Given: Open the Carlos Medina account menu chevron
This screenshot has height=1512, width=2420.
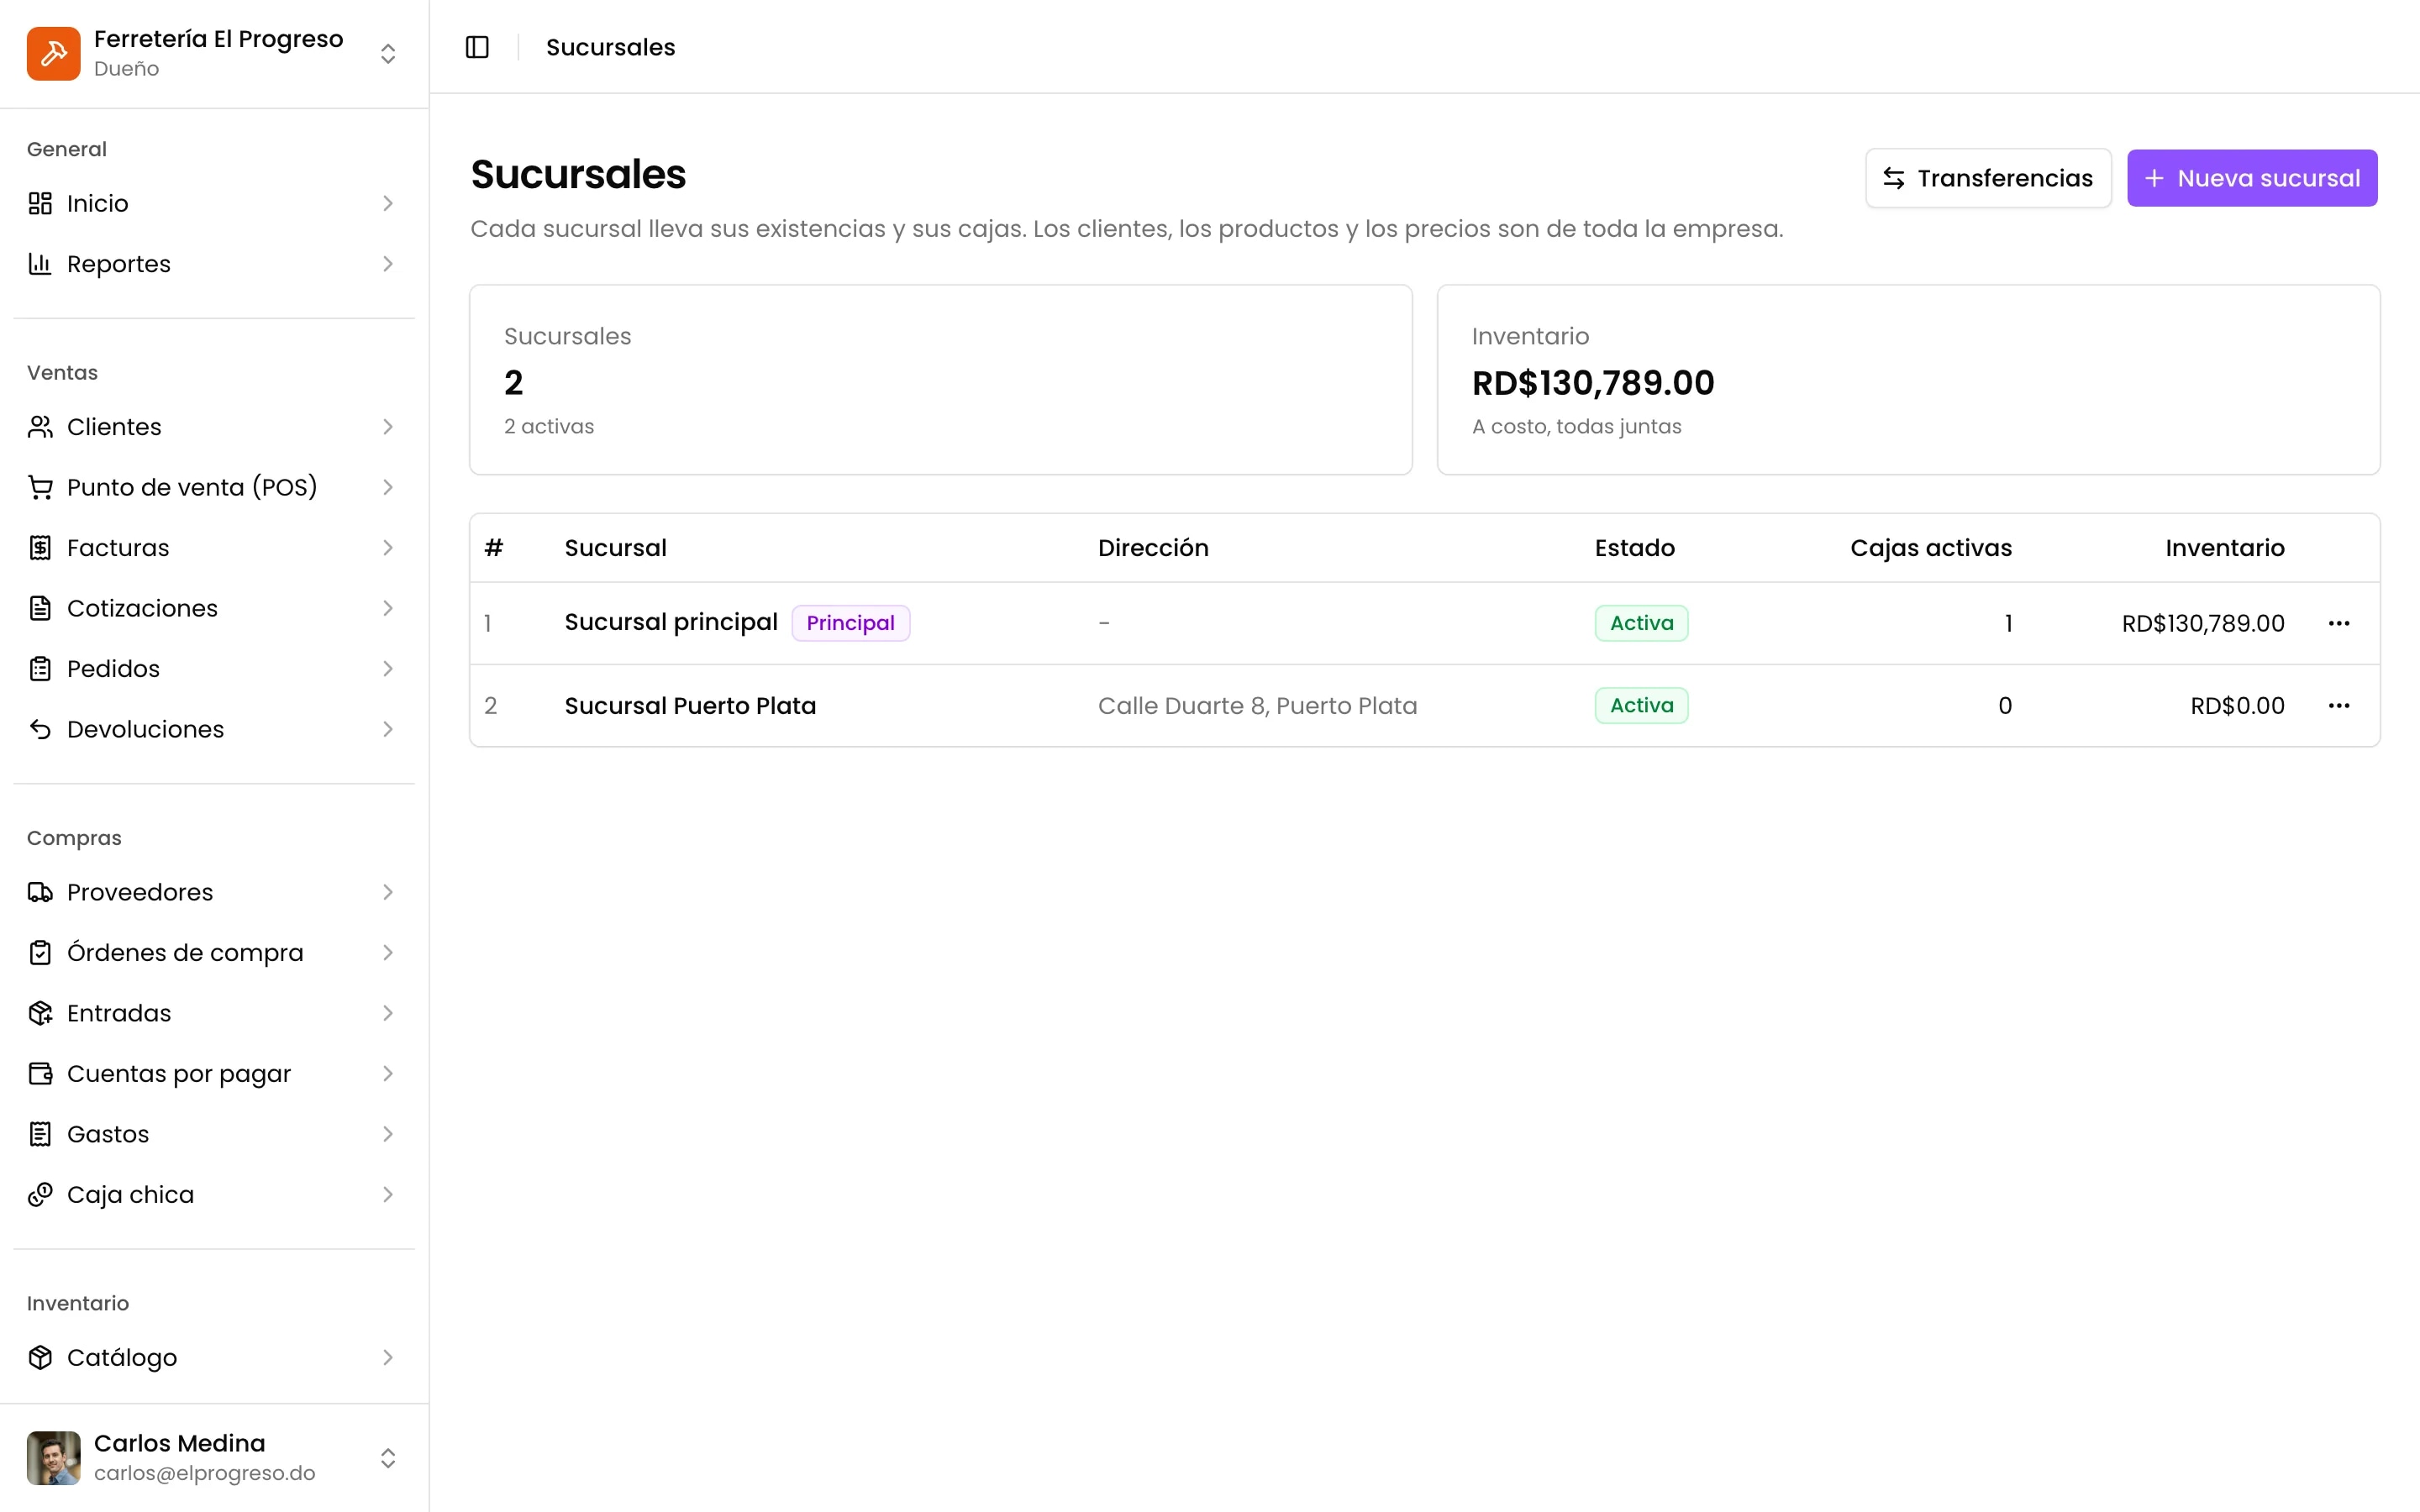Looking at the screenshot, I should [x=388, y=1458].
